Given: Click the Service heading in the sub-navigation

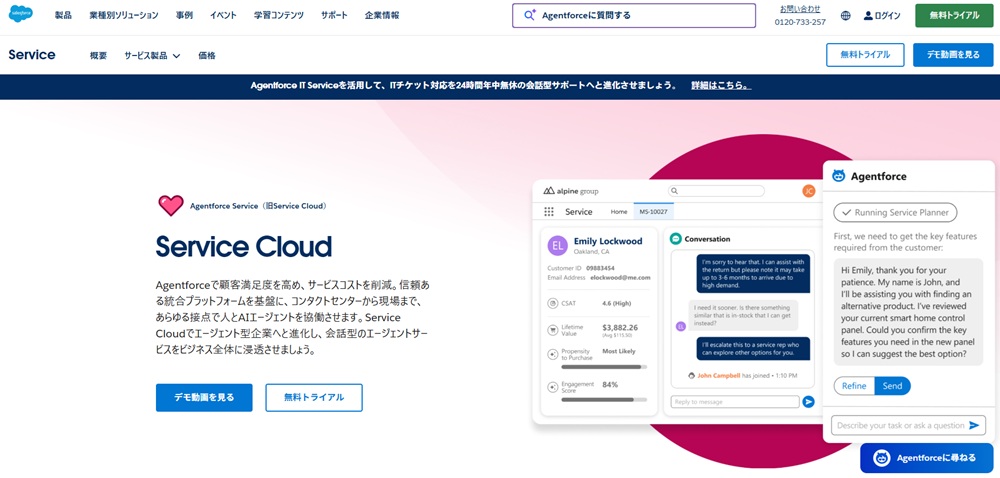Looking at the screenshot, I should coord(32,55).
